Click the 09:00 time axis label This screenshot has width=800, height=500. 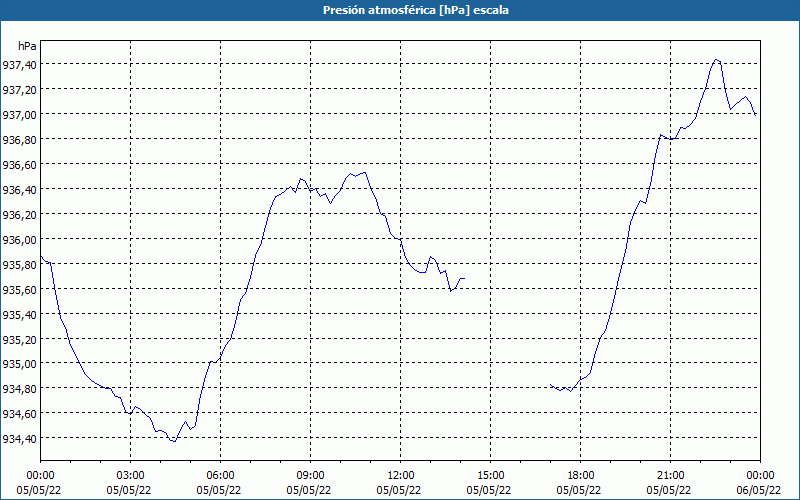(310, 476)
